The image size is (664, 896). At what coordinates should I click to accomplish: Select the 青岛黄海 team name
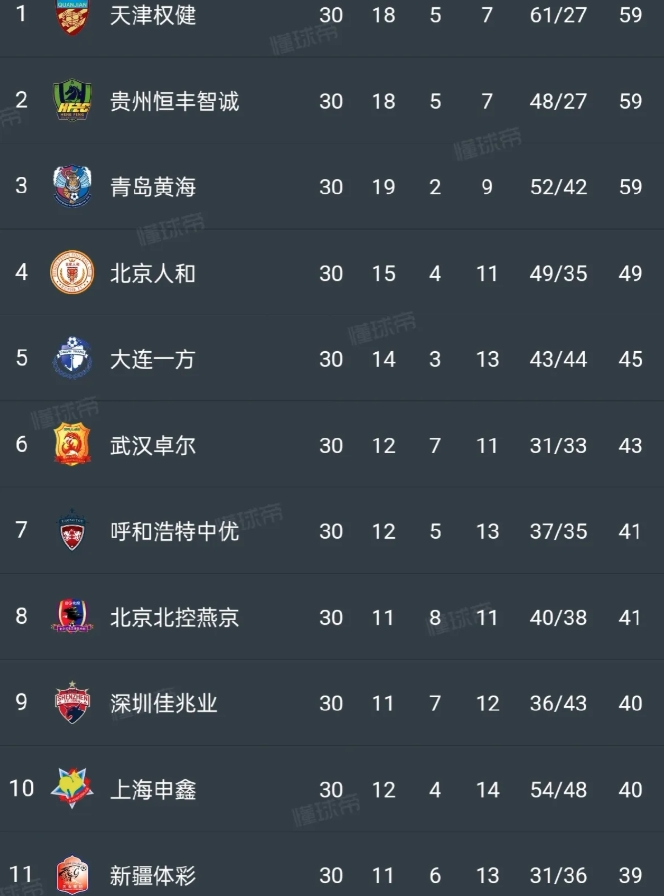click(x=153, y=187)
